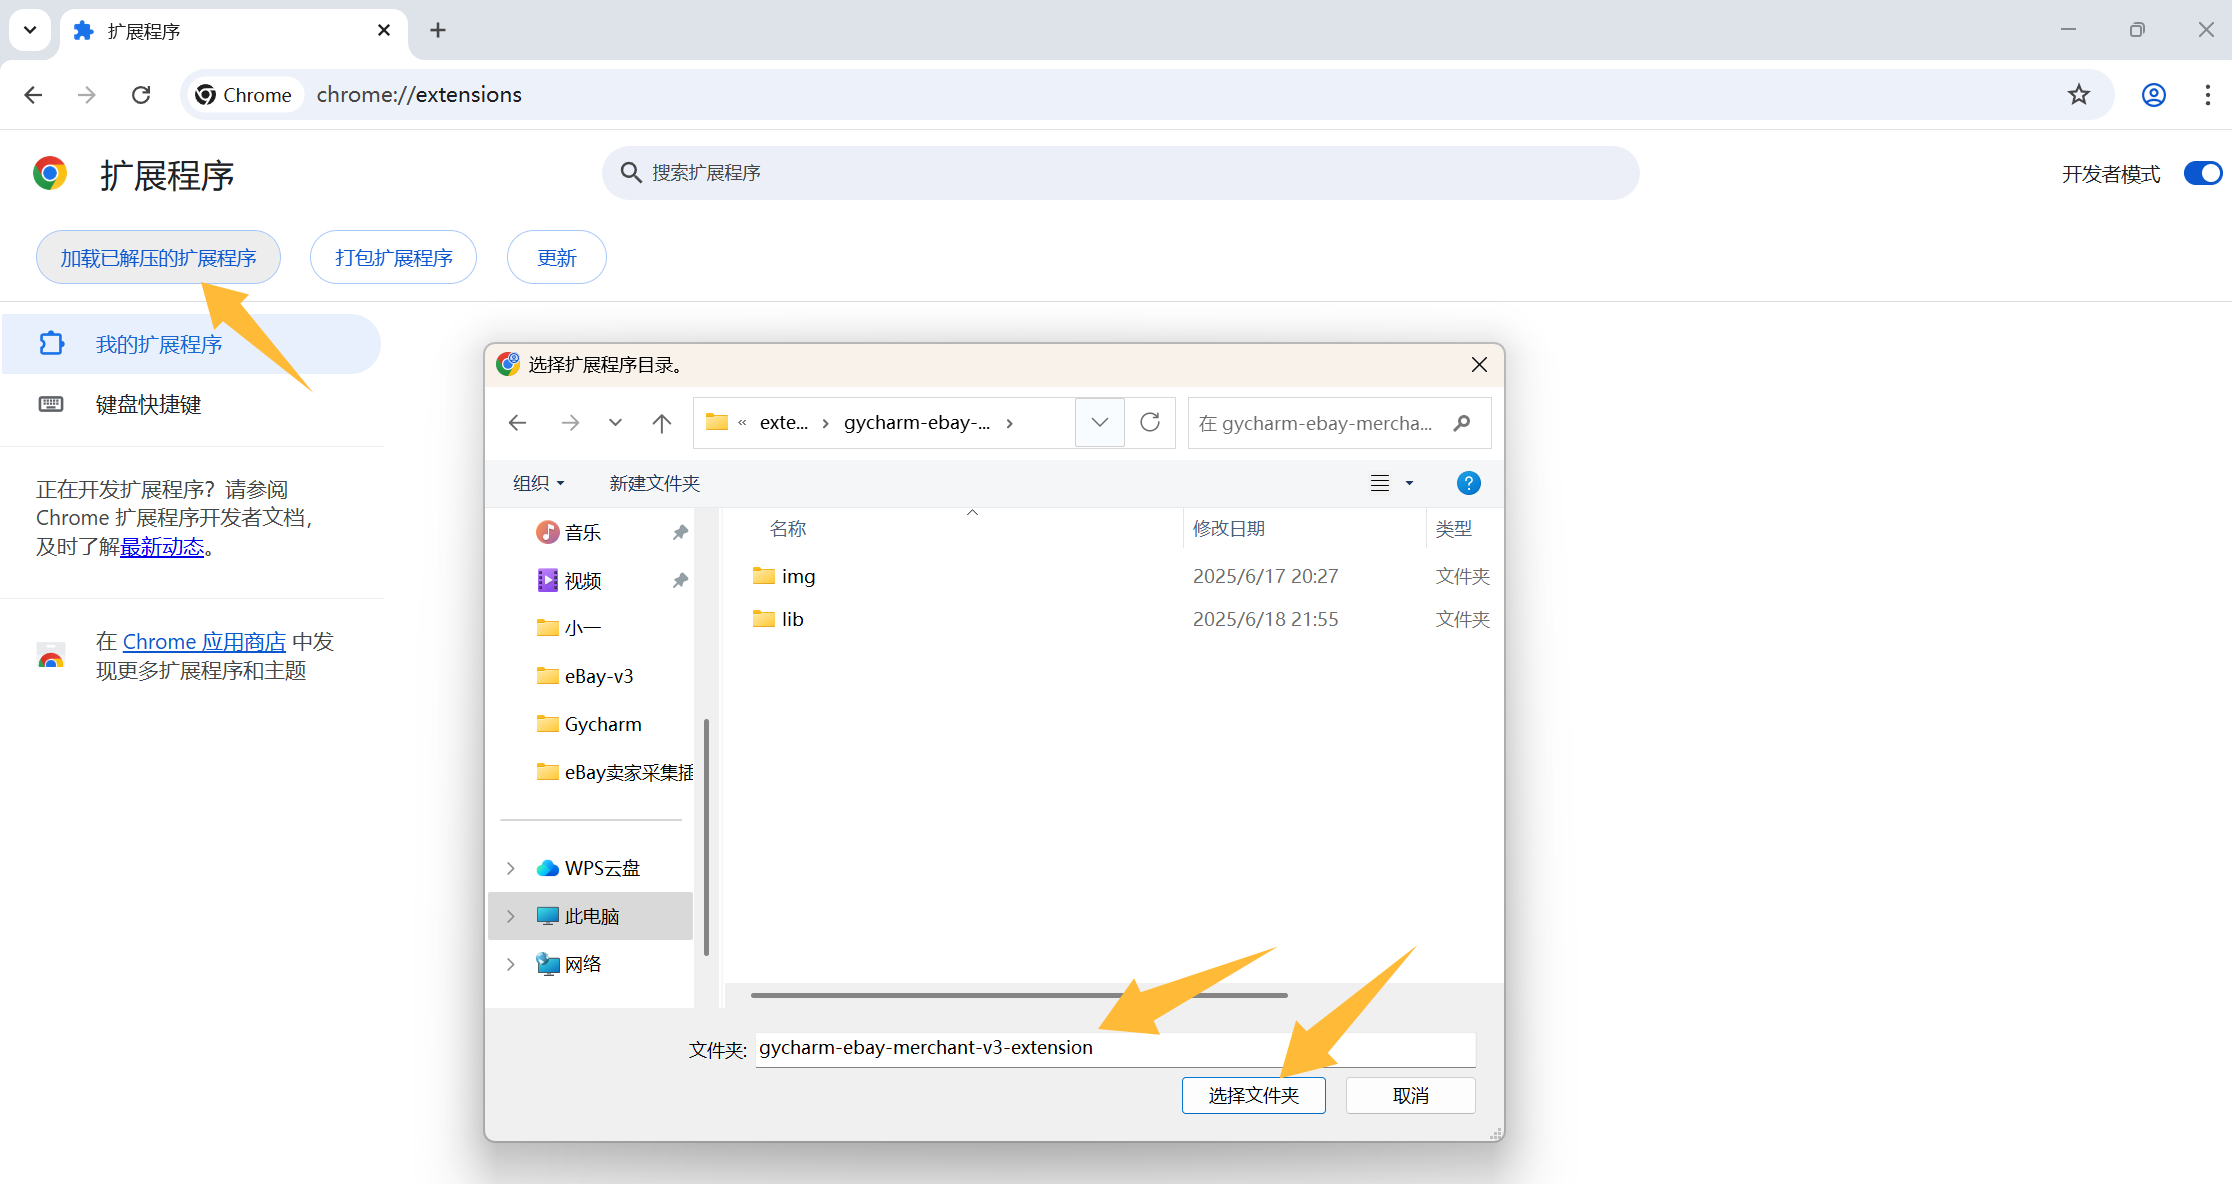Expand the WPS云盘 tree node
The width and height of the screenshot is (2232, 1184).
(511, 868)
